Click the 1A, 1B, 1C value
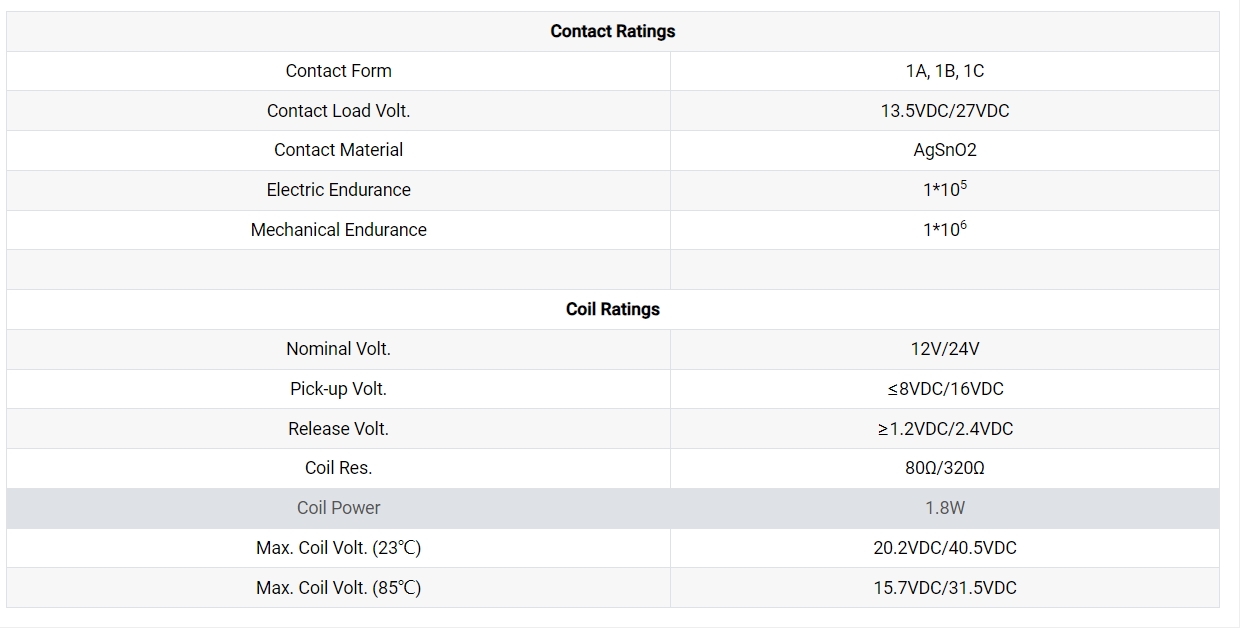The image size is (1256, 636). click(944, 71)
